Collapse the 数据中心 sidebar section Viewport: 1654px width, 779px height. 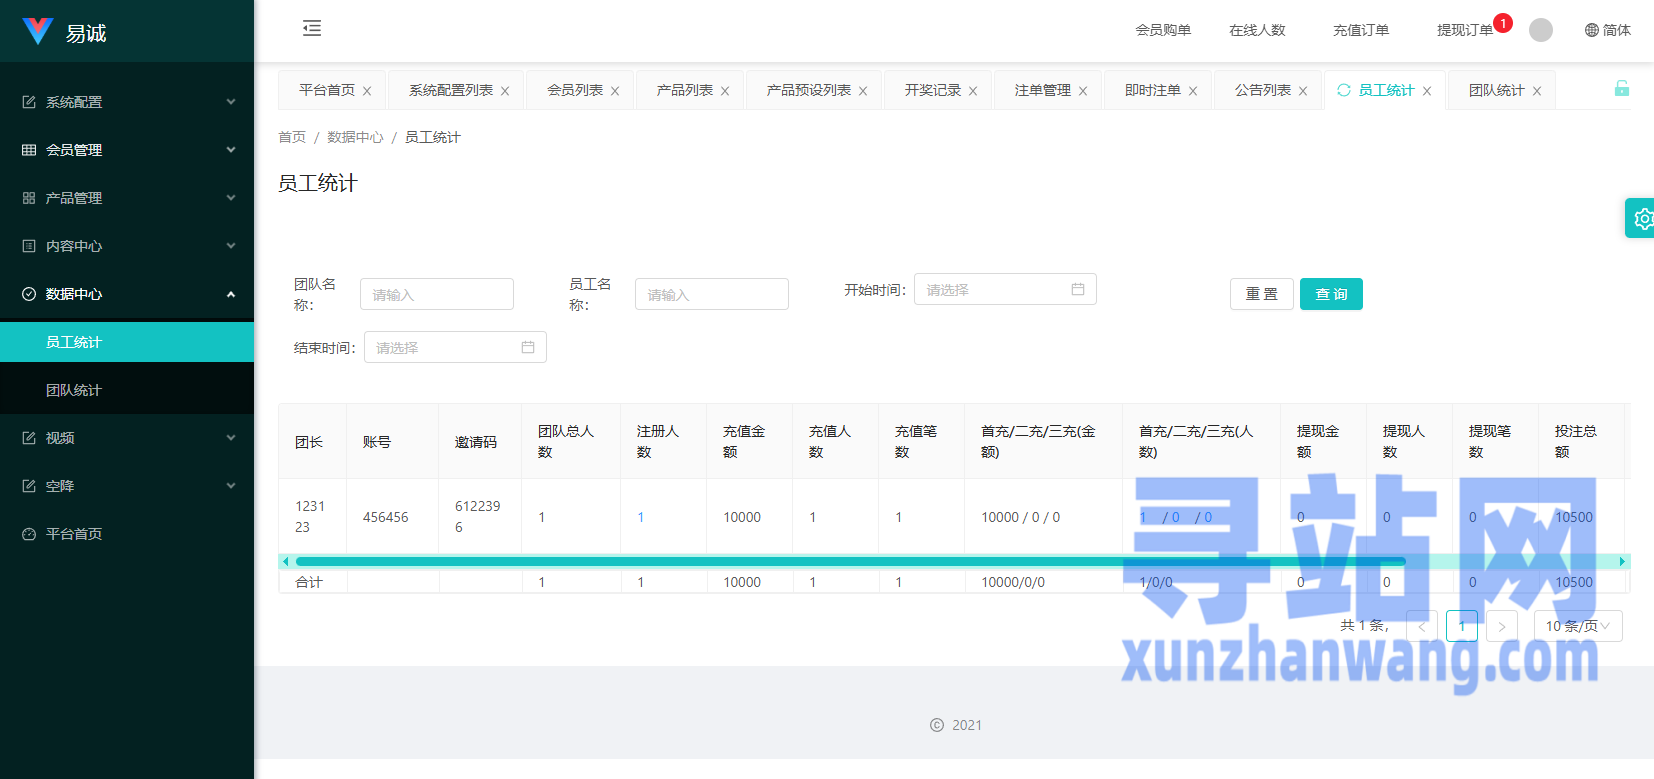click(127, 294)
